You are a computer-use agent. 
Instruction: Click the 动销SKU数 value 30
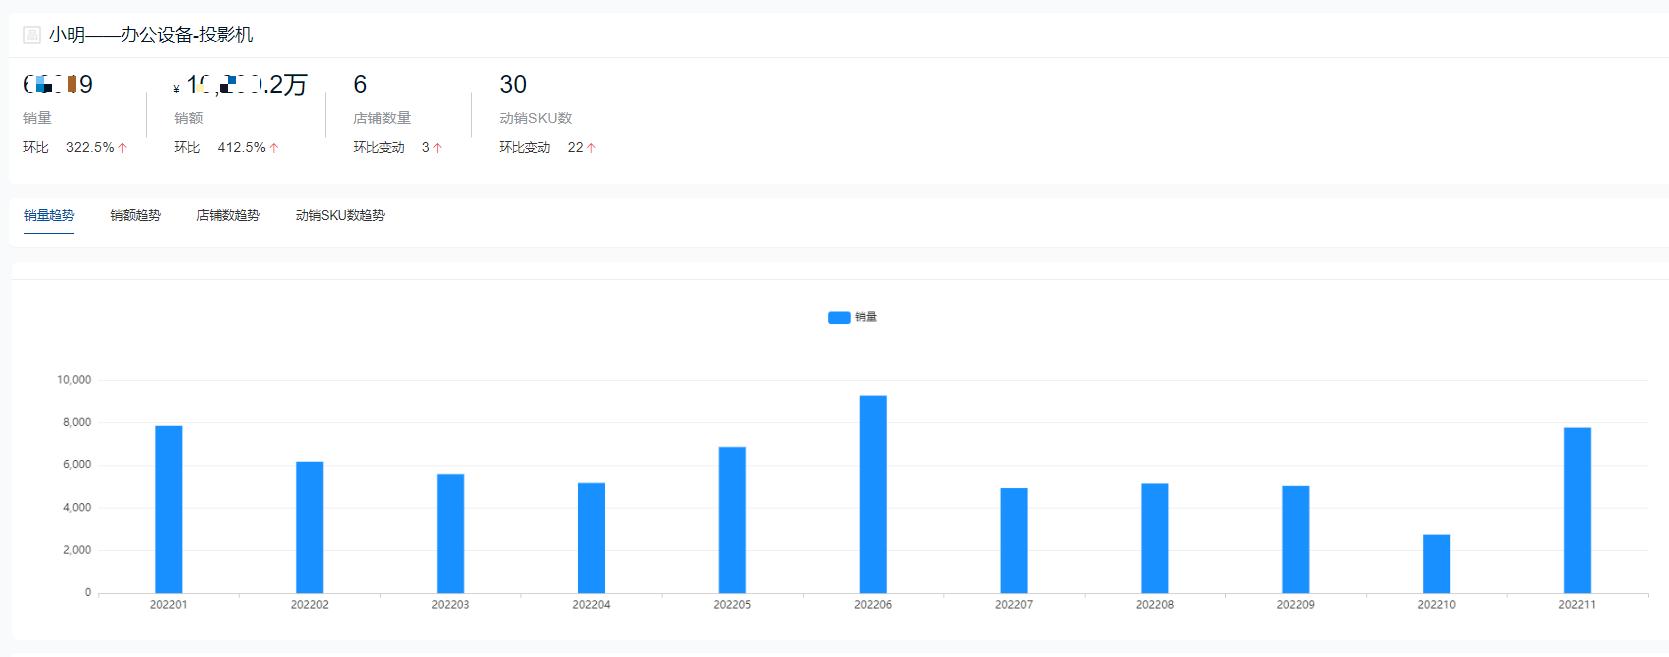(513, 85)
